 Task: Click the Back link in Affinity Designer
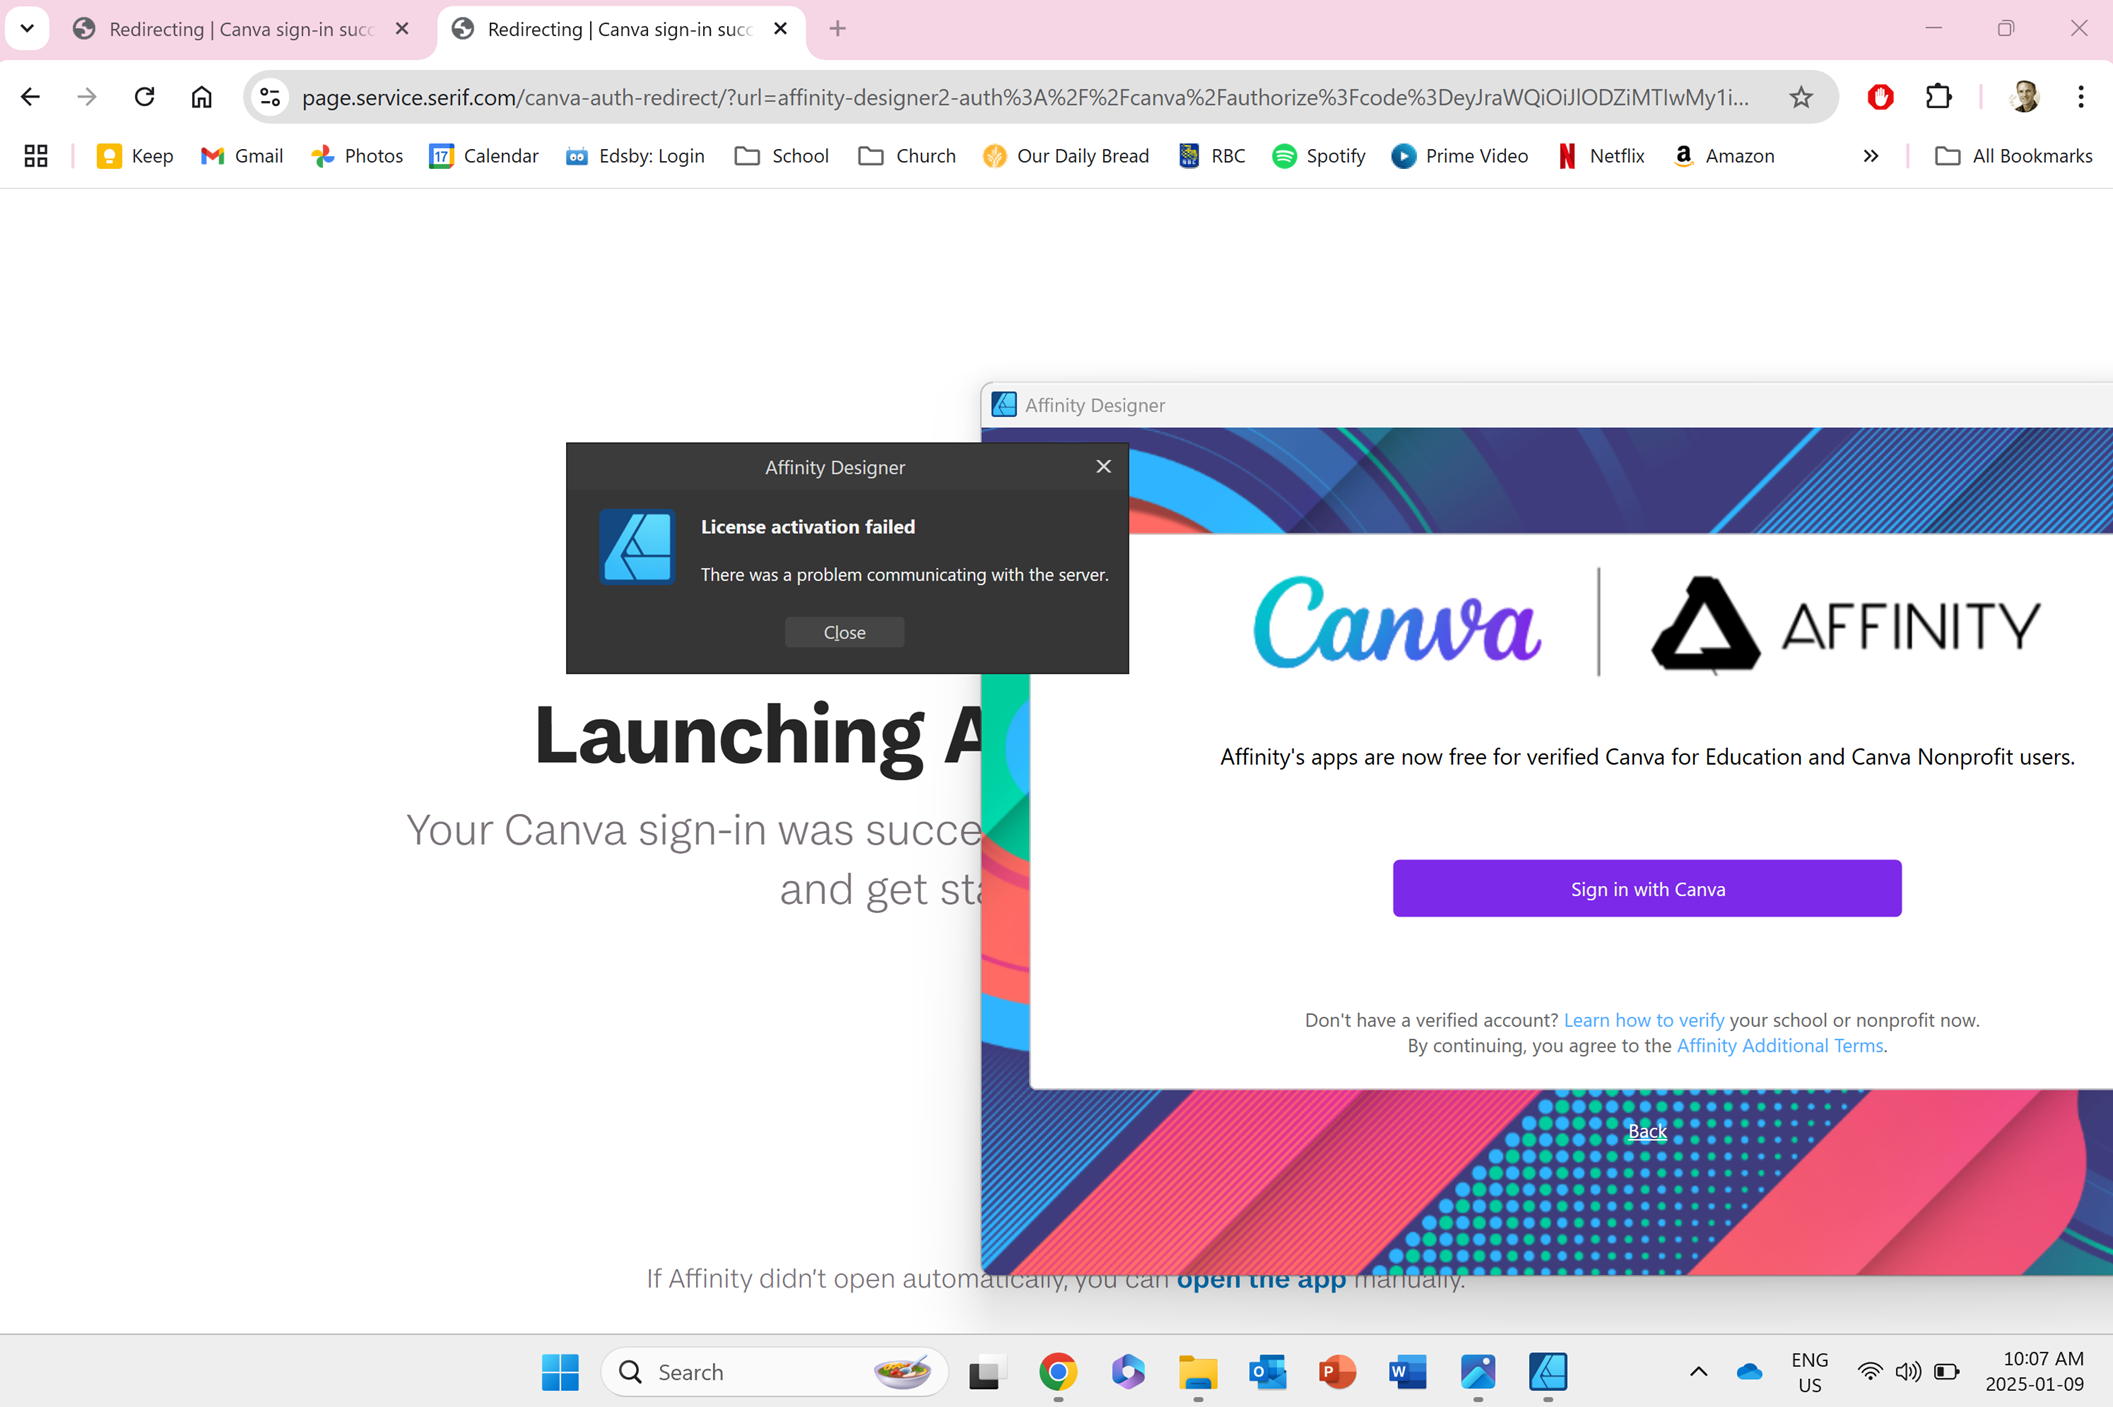[x=1647, y=1131]
